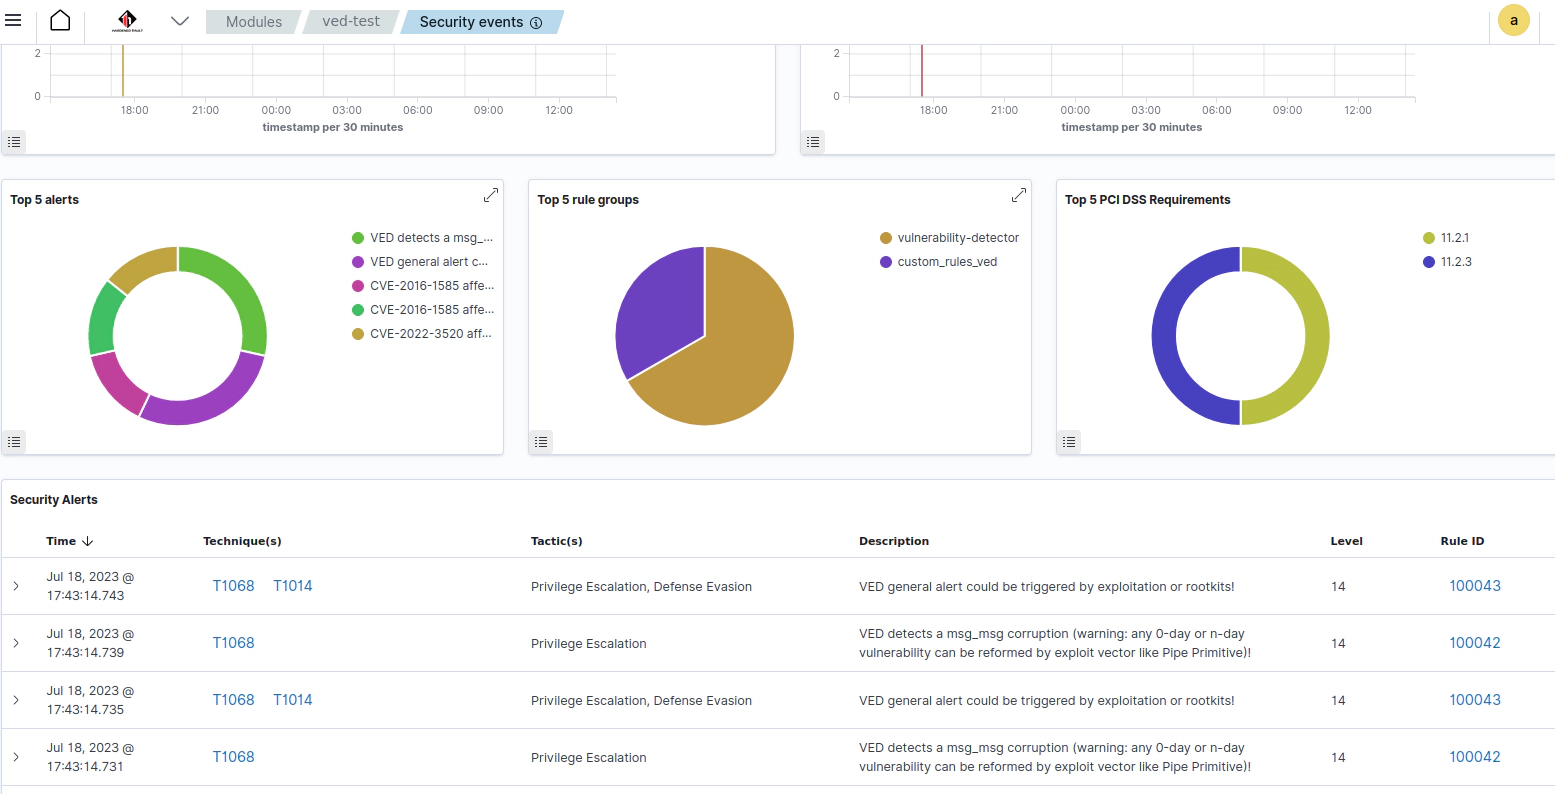Select the 11.2.3 legend entry
The height and width of the screenshot is (794, 1555).
coord(1447,262)
